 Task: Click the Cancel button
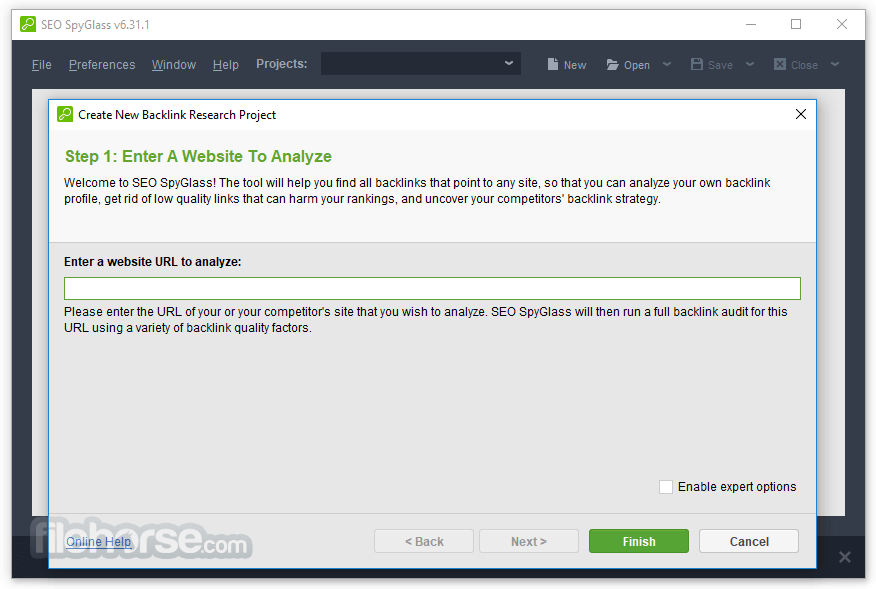(749, 541)
